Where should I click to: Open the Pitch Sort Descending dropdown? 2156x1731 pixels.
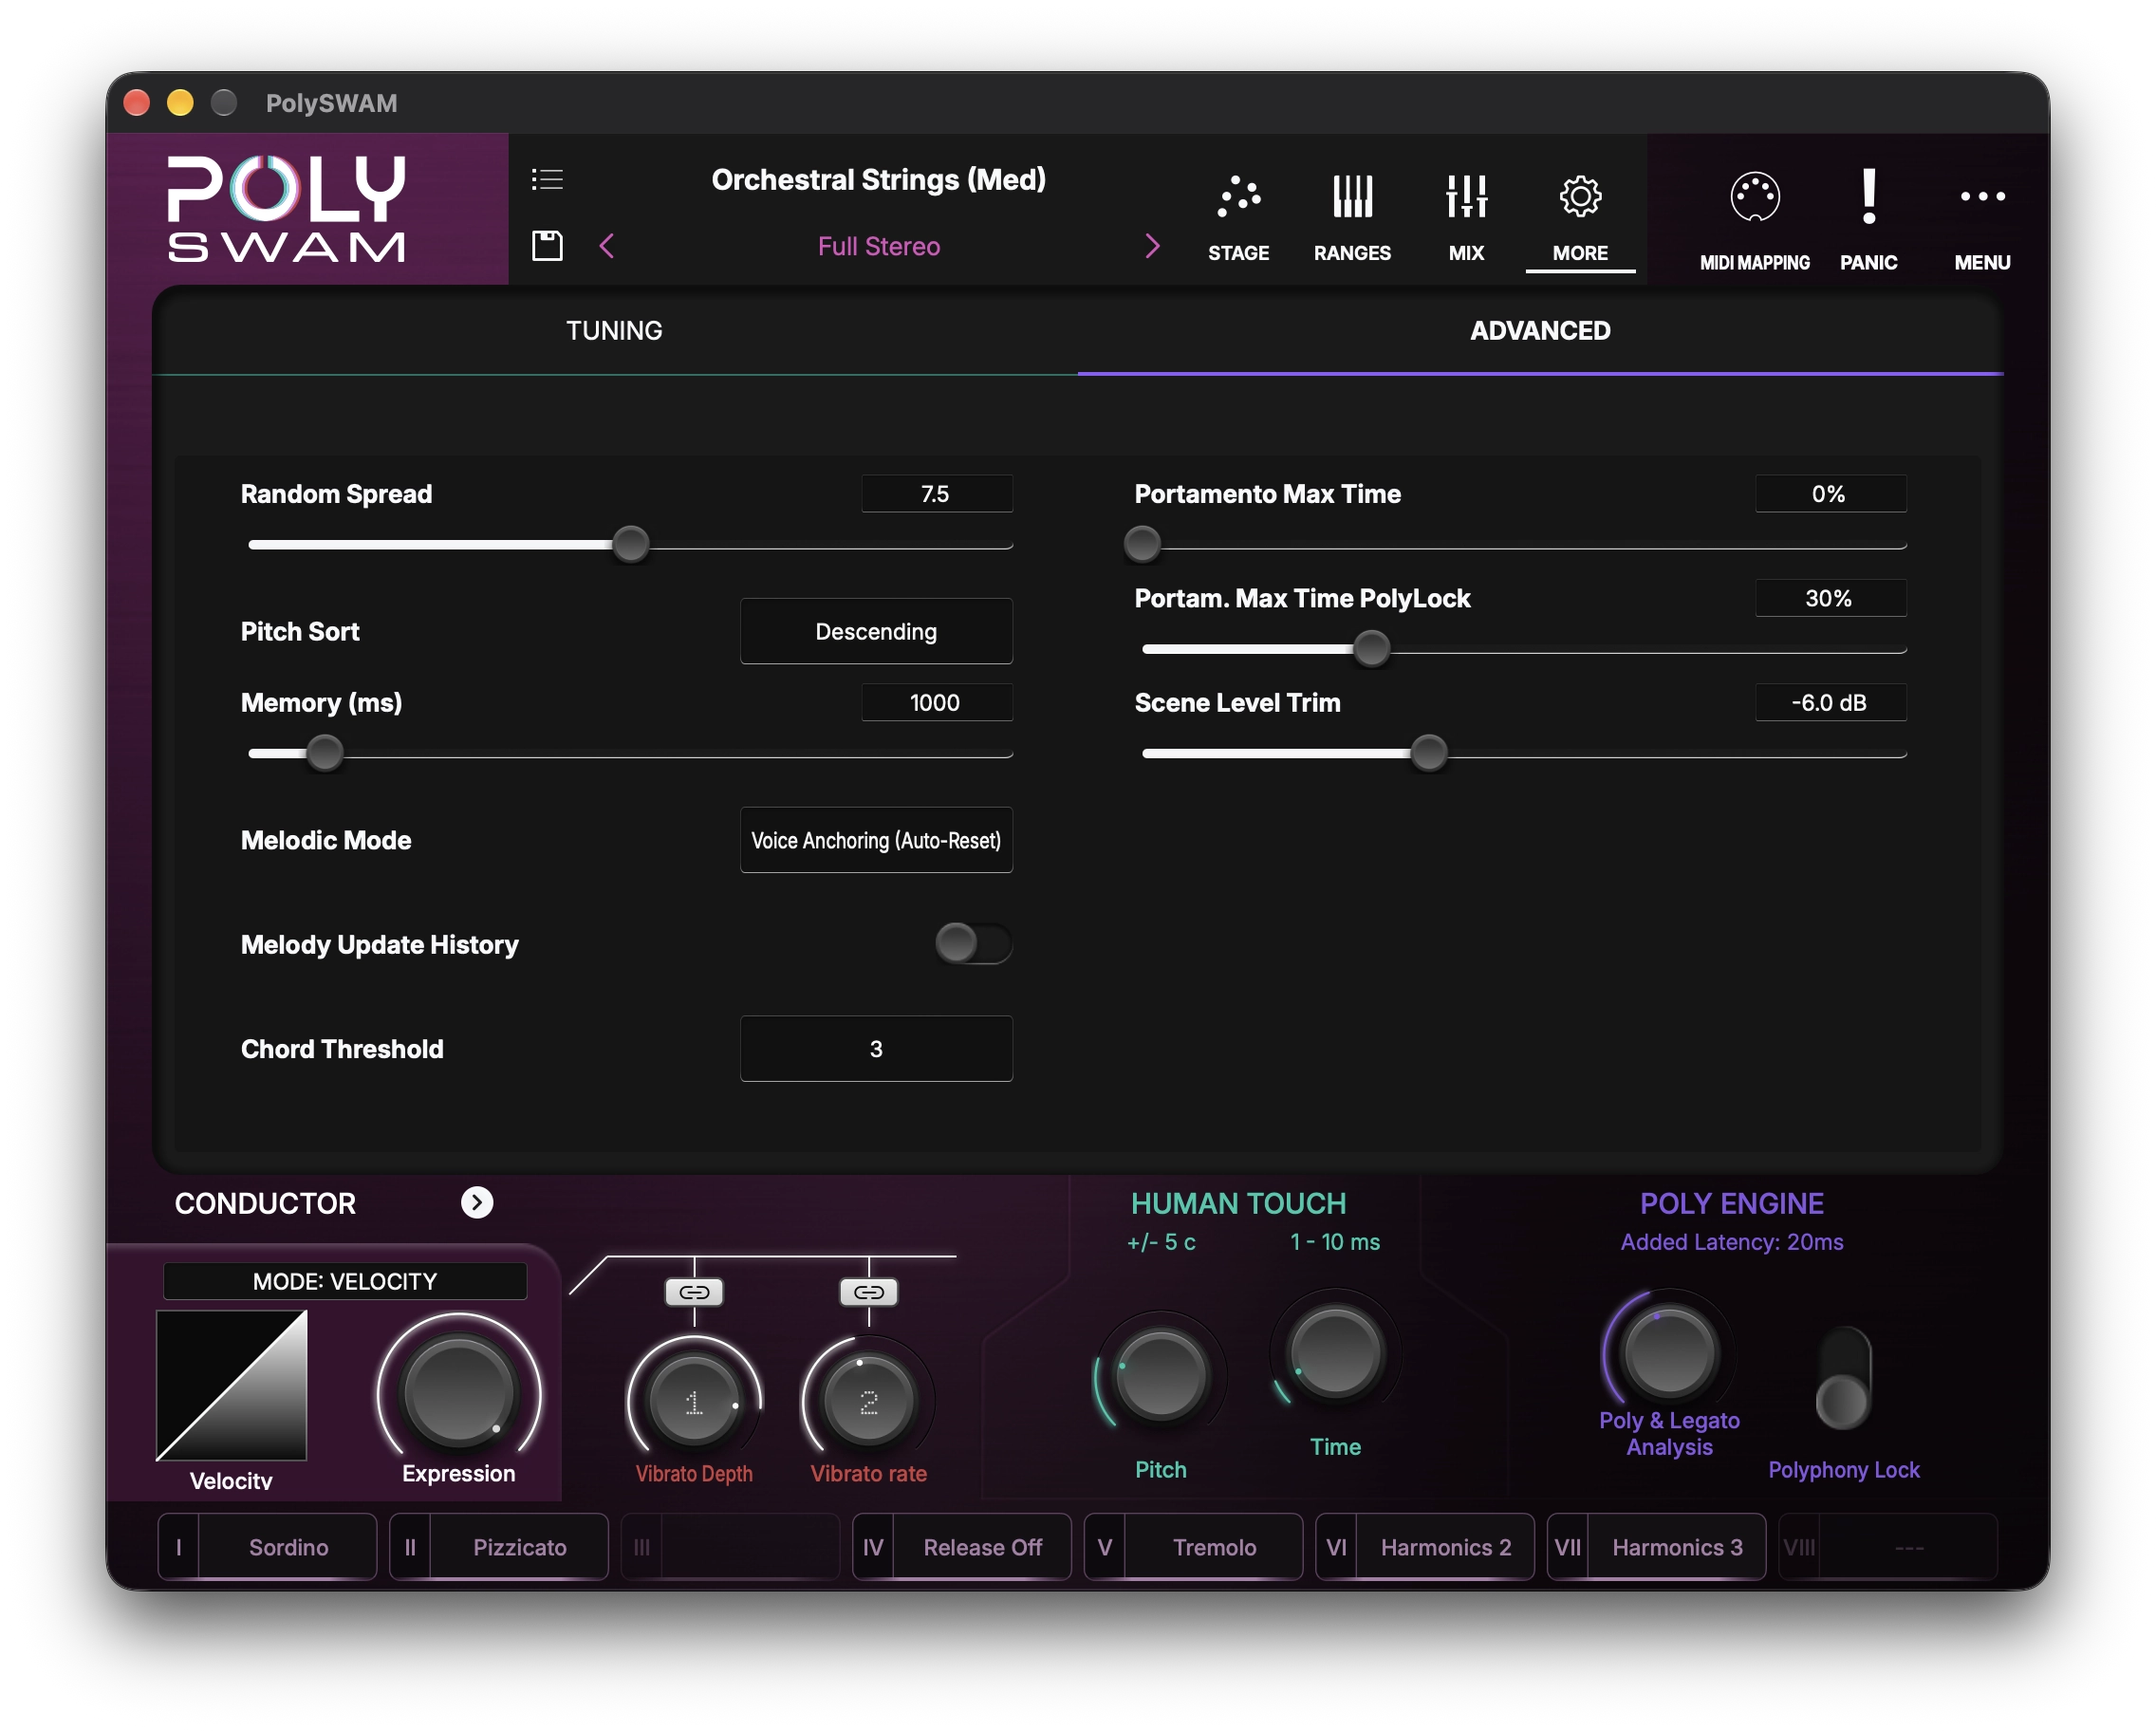coord(876,631)
